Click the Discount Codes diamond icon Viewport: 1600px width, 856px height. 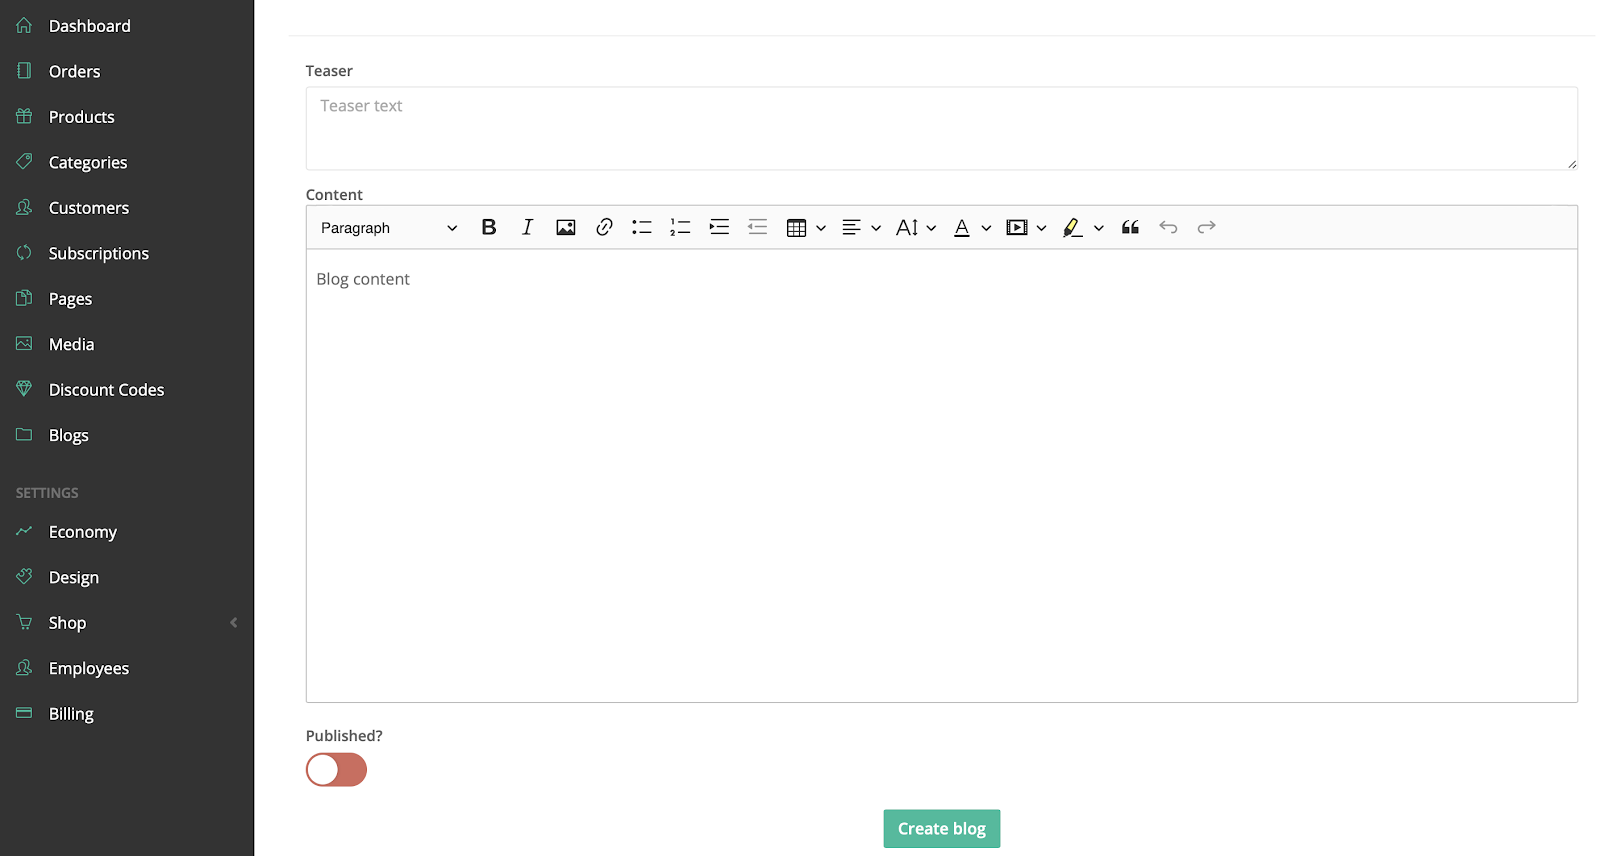pyautogui.click(x=24, y=388)
